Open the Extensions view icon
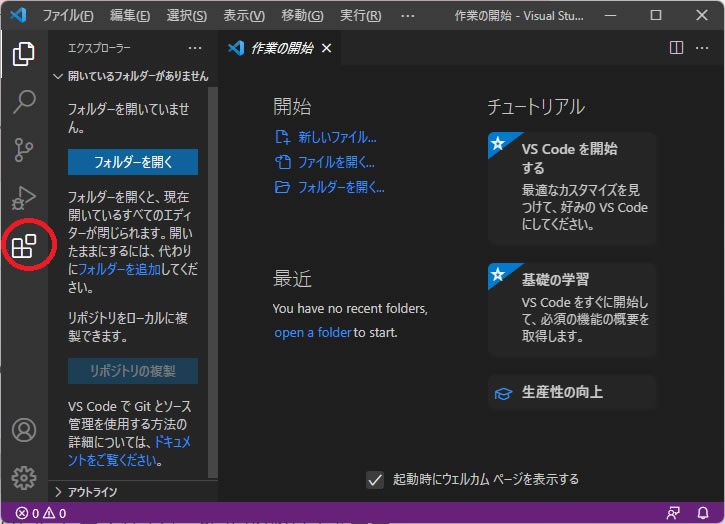Viewport: 725px width, 524px height. click(x=24, y=245)
